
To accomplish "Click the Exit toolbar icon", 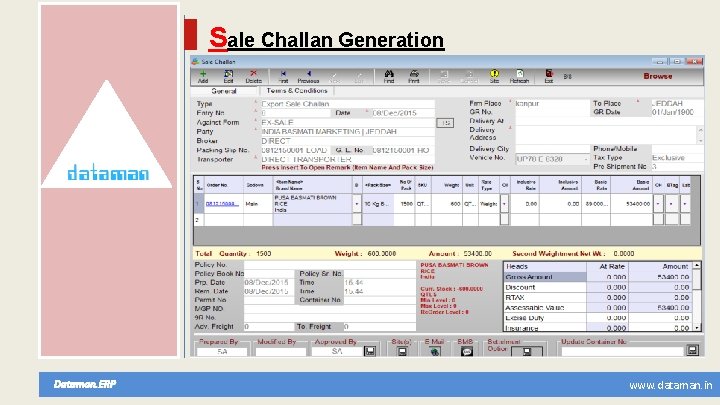I will (x=549, y=77).
